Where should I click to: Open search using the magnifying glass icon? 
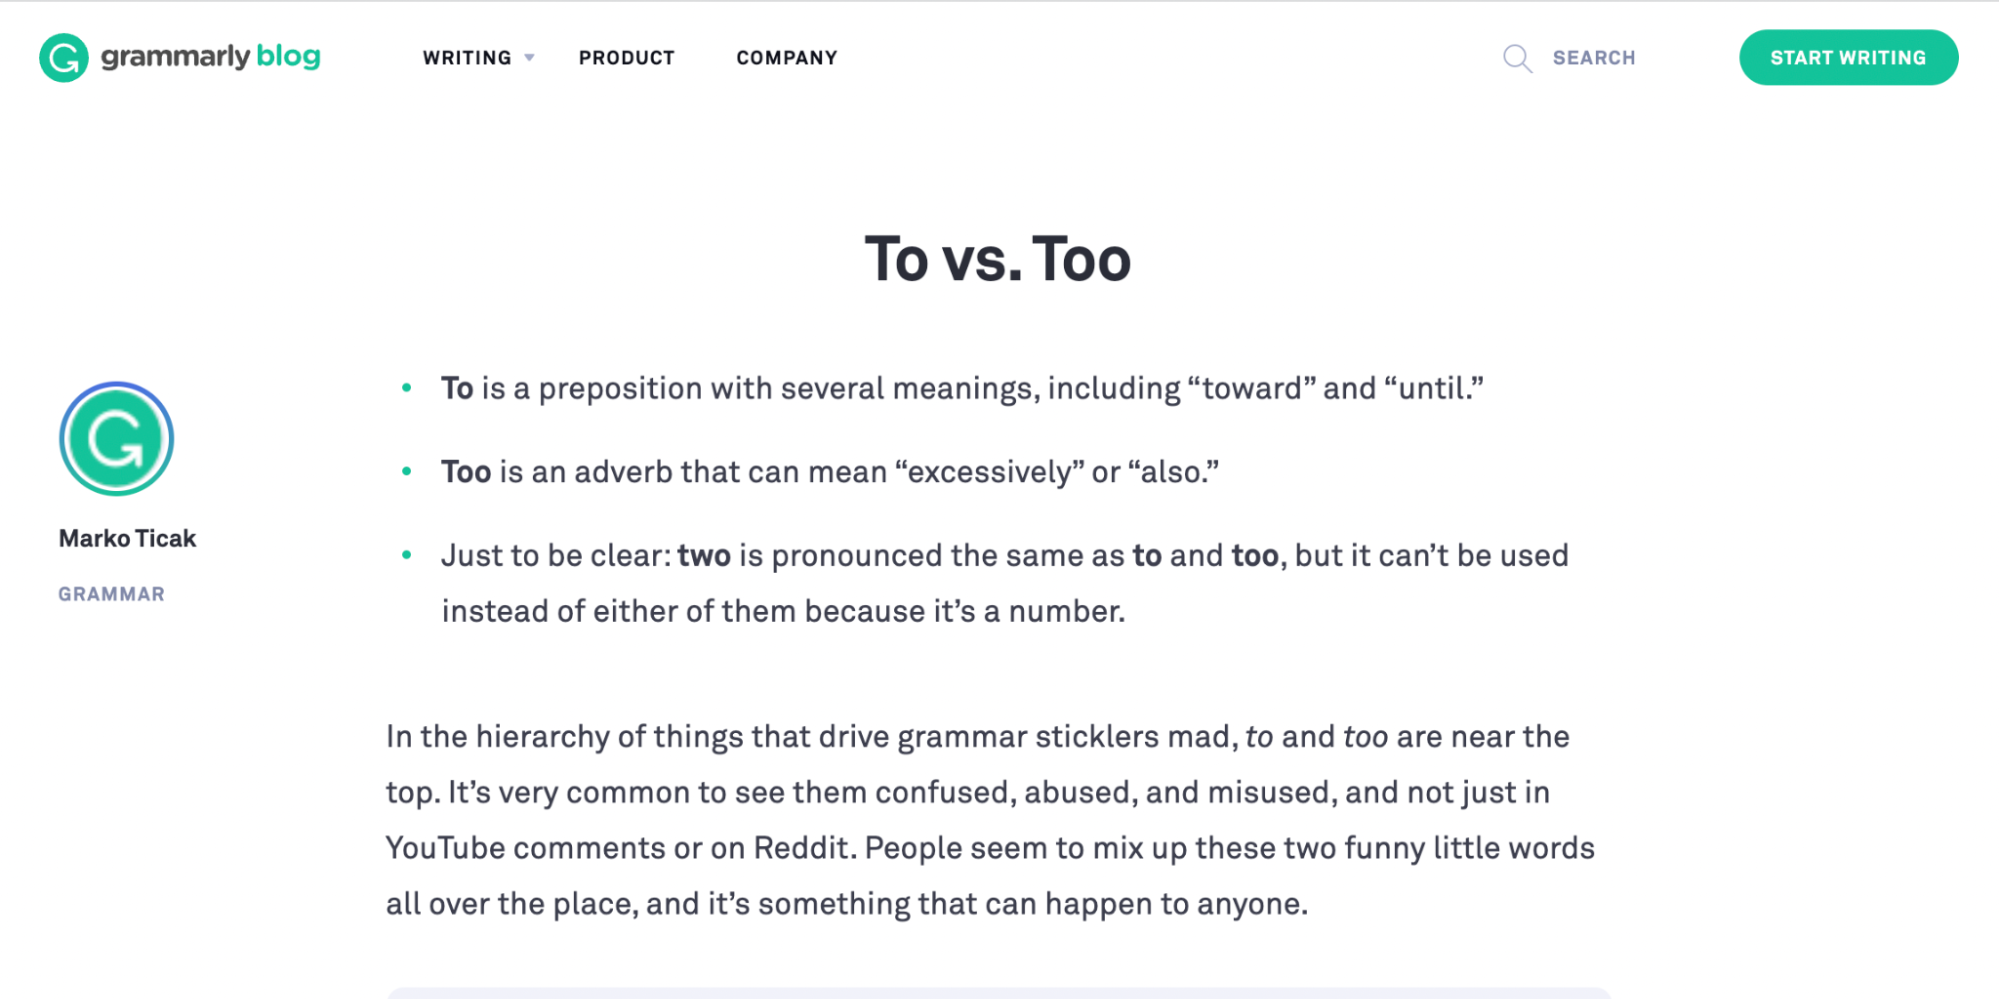coord(1516,59)
